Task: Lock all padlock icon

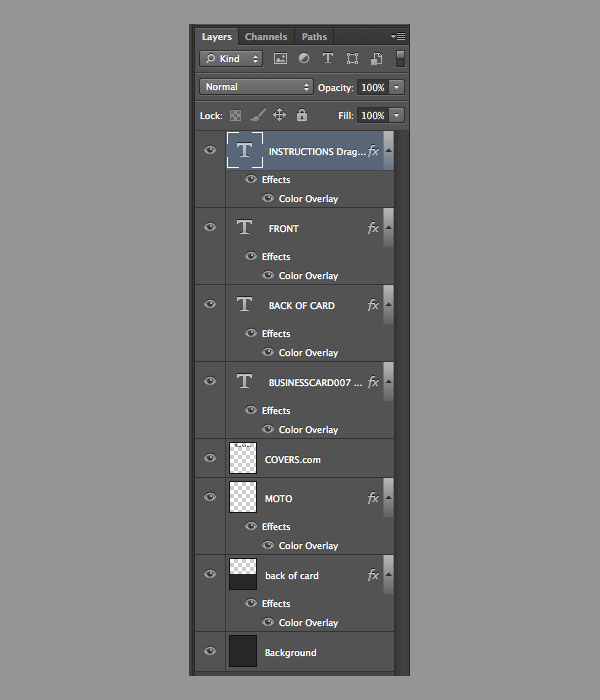Action: click(x=302, y=115)
